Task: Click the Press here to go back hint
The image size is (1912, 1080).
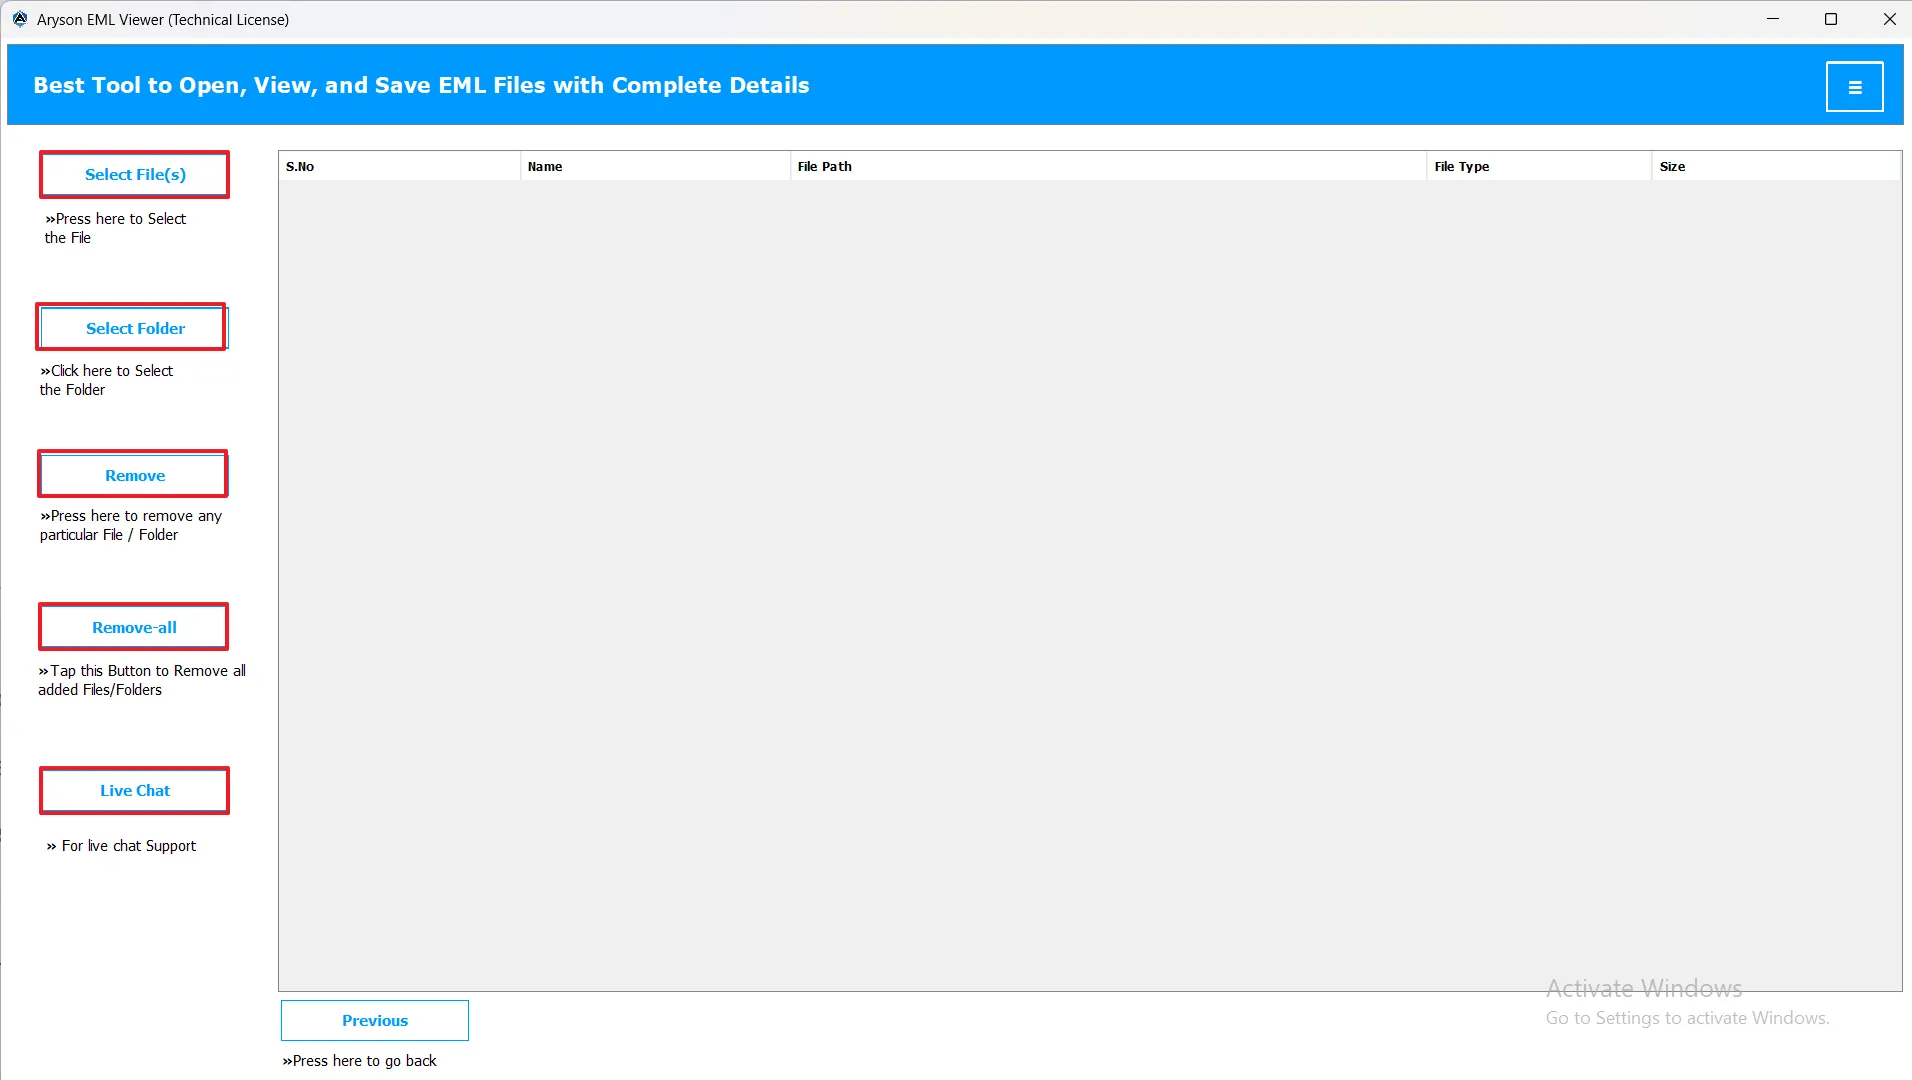Action: 360,1061
